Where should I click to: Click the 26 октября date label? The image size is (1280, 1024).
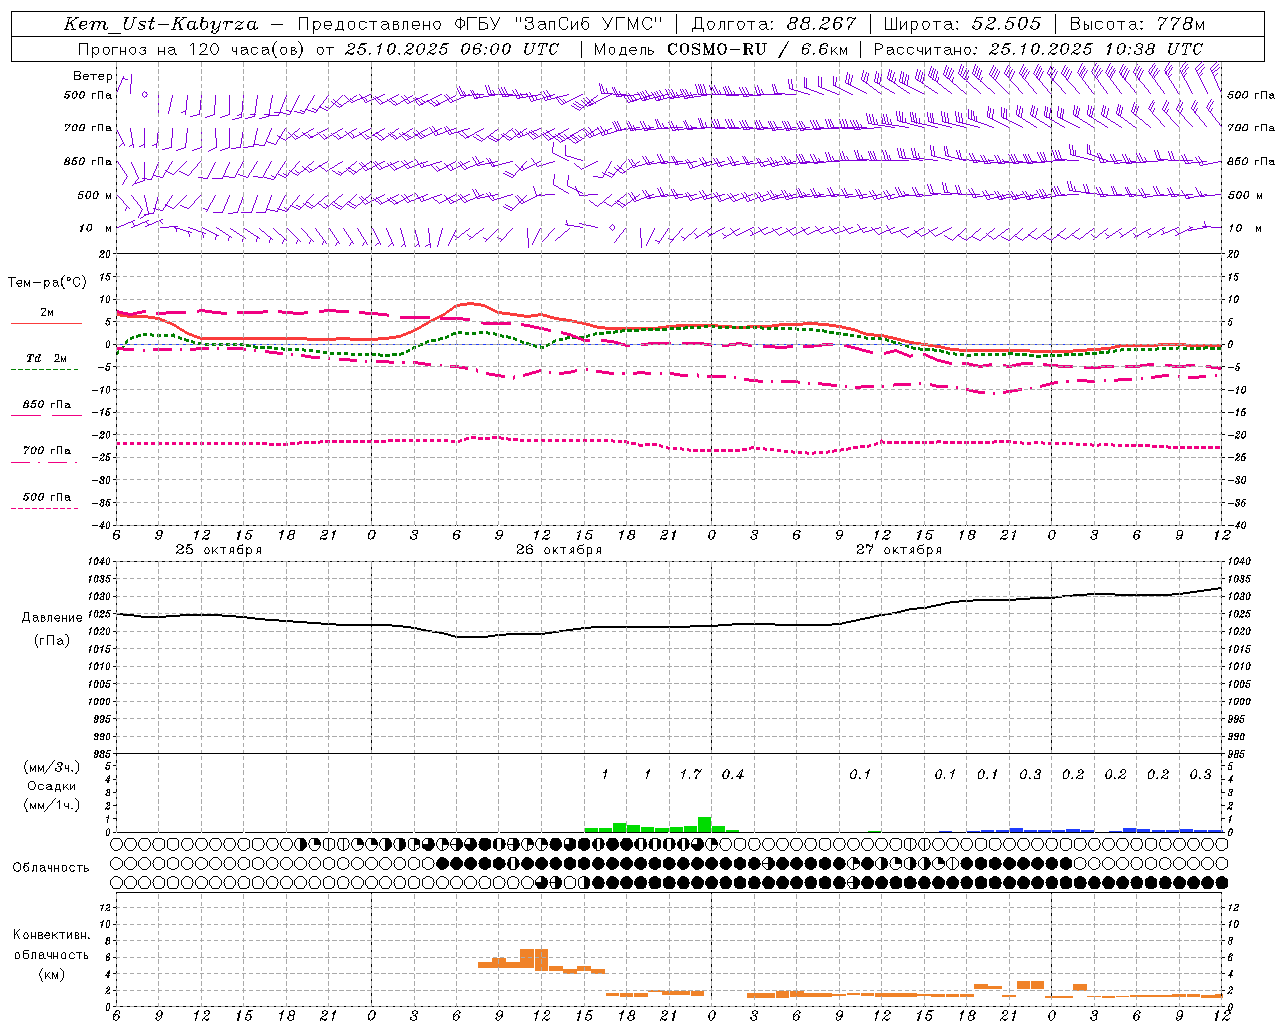pyautogui.click(x=559, y=550)
